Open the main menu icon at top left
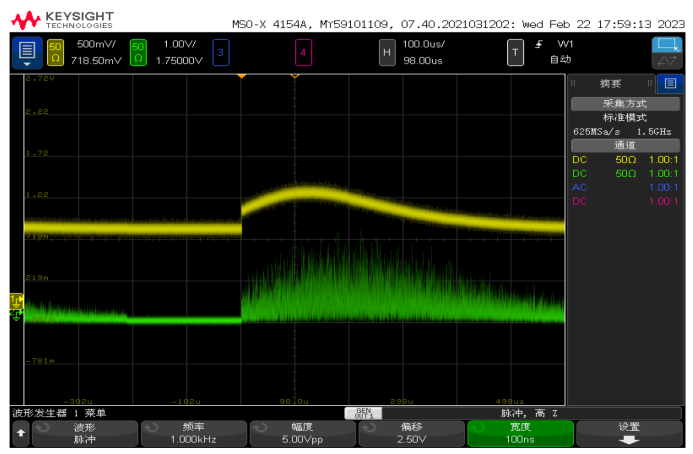This screenshot has height=454, width=693. [x=27, y=50]
